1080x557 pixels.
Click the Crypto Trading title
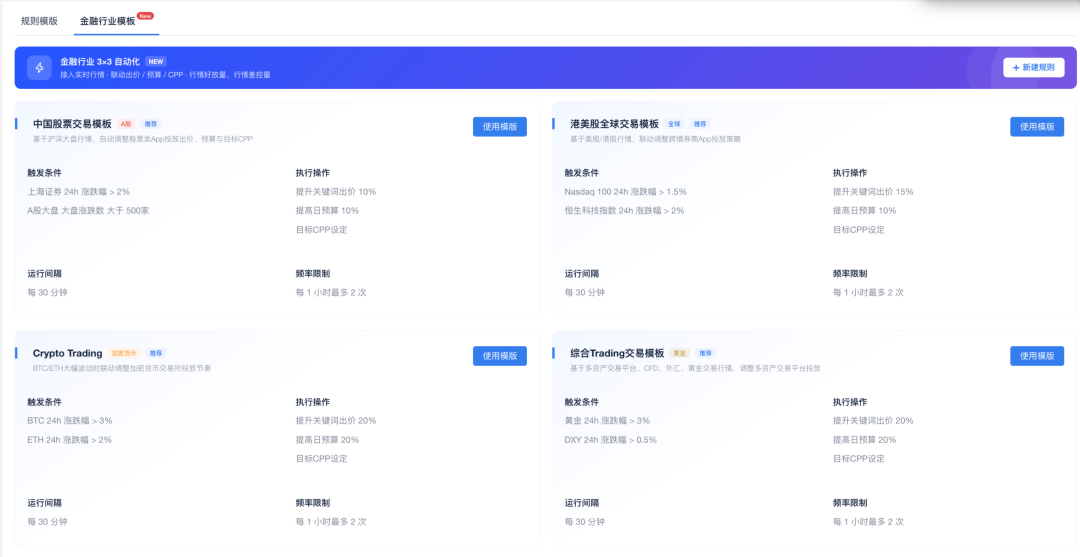click(68, 353)
